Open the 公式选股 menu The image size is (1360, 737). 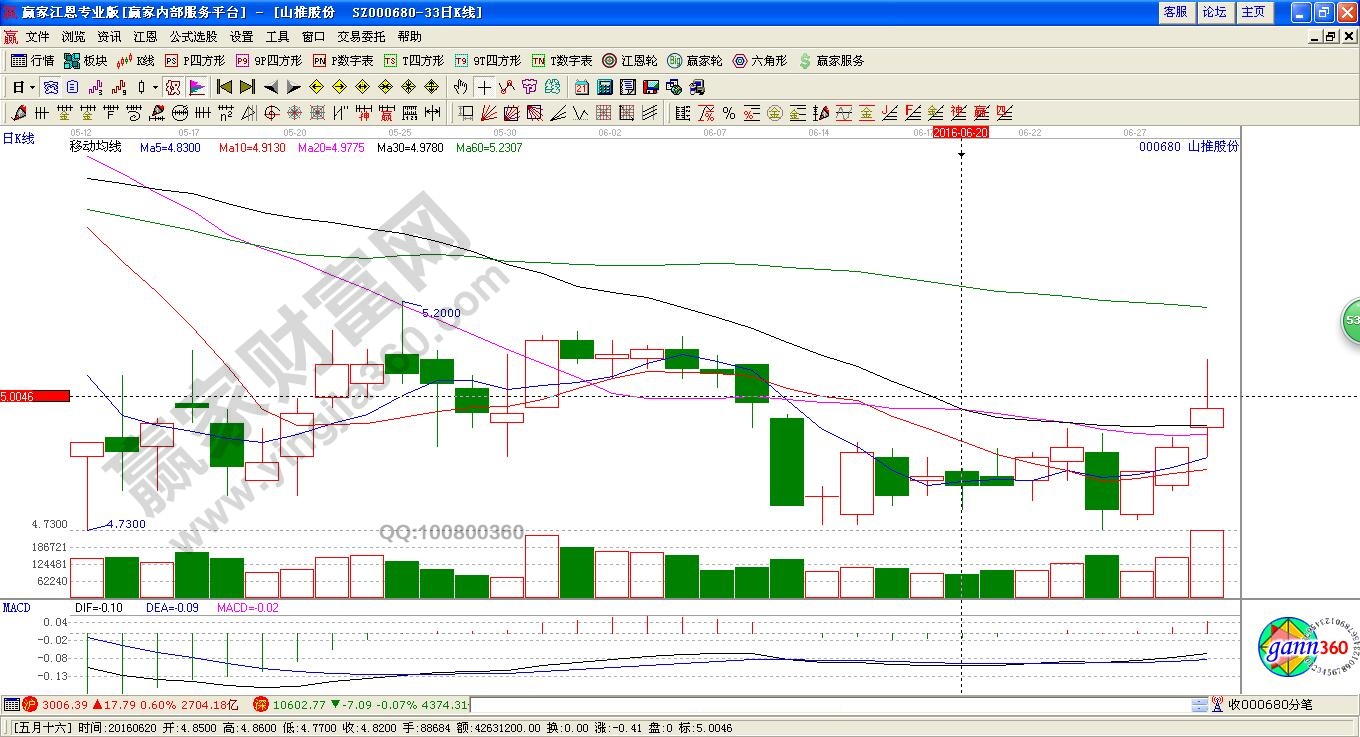tap(193, 37)
